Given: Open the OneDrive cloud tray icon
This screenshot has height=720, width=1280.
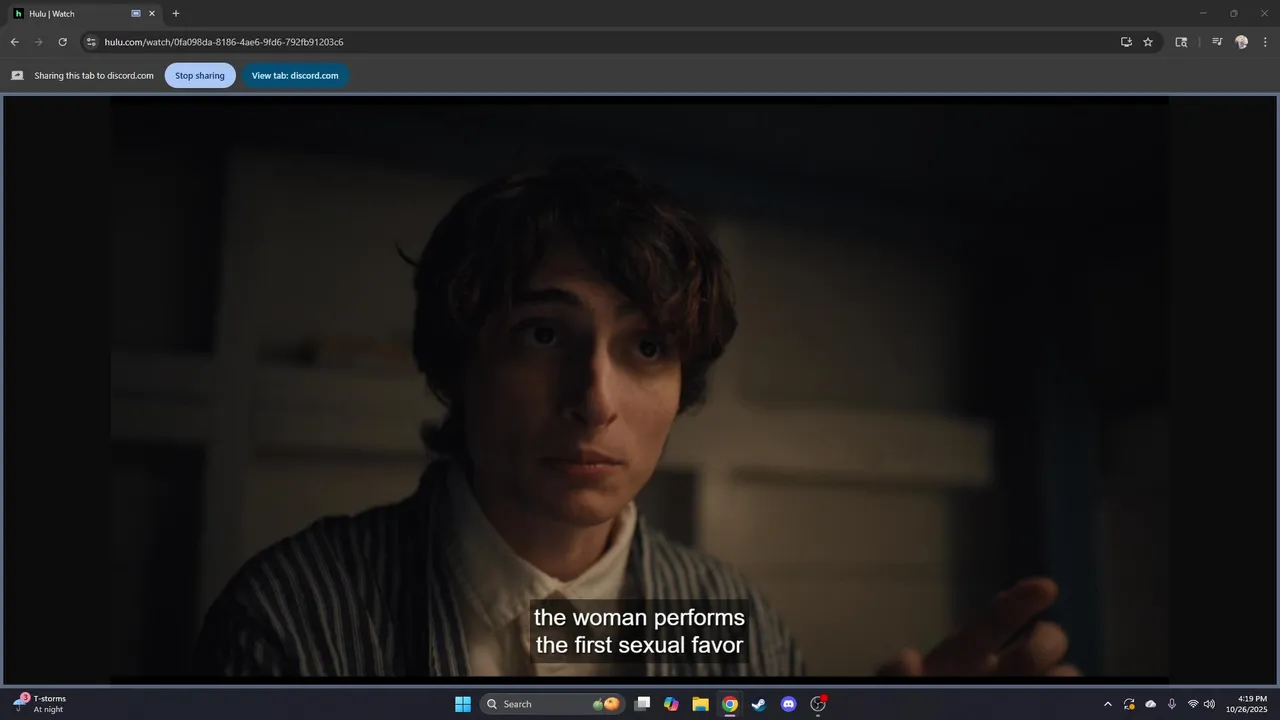Looking at the screenshot, I should [x=1151, y=704].
